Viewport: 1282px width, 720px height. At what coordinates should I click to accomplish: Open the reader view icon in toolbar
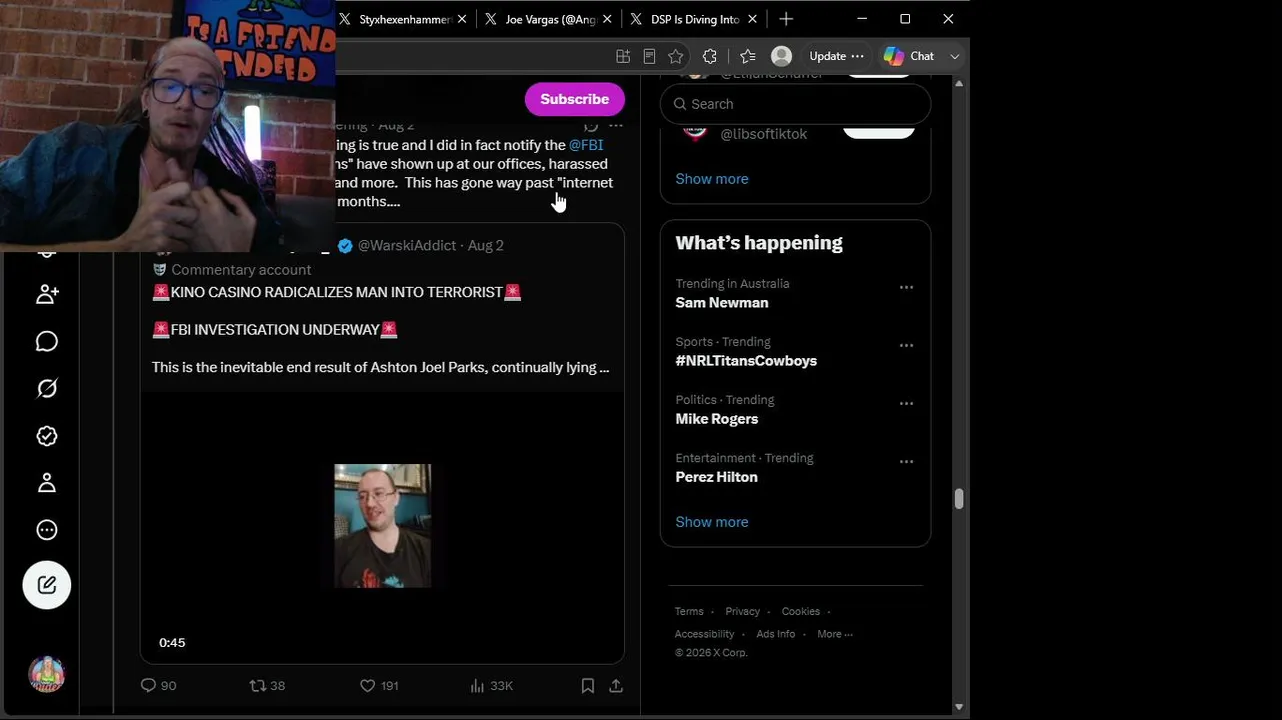(x=649, y=56)
